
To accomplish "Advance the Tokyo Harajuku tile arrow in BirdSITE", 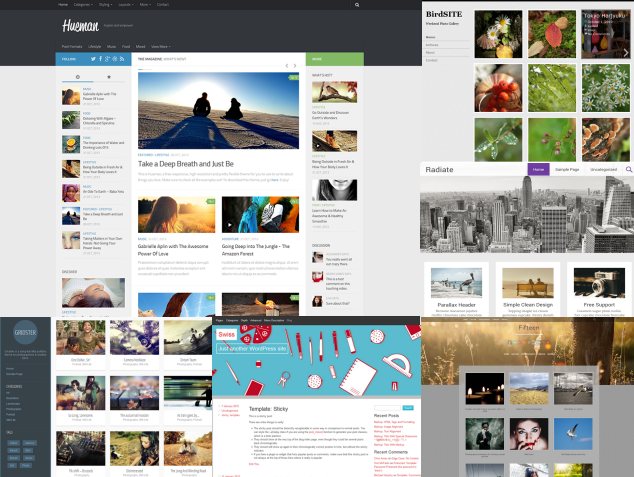I will coord(626,53).
